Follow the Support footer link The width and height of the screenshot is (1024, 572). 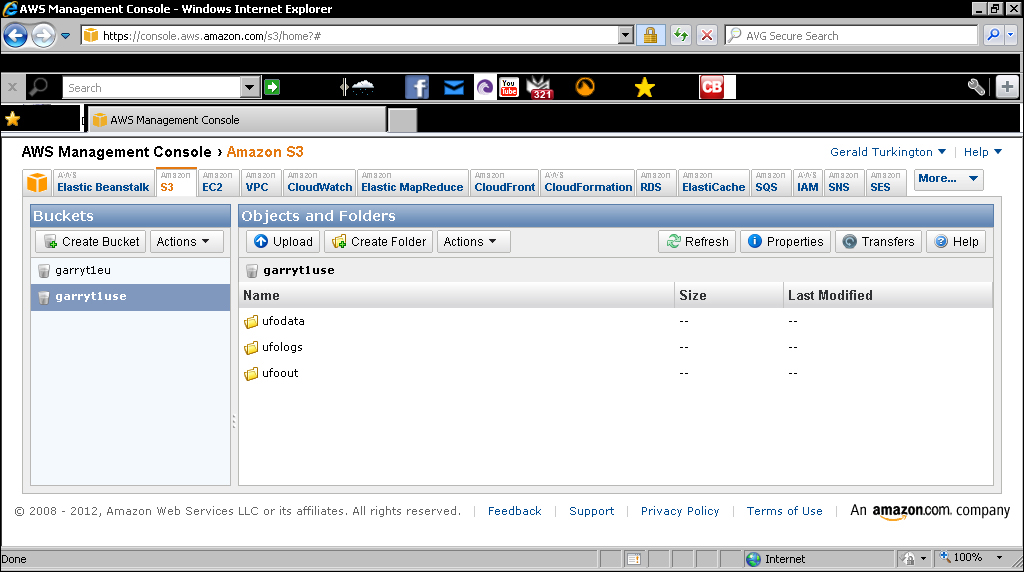pyautogui.click(x=592, y=511)
